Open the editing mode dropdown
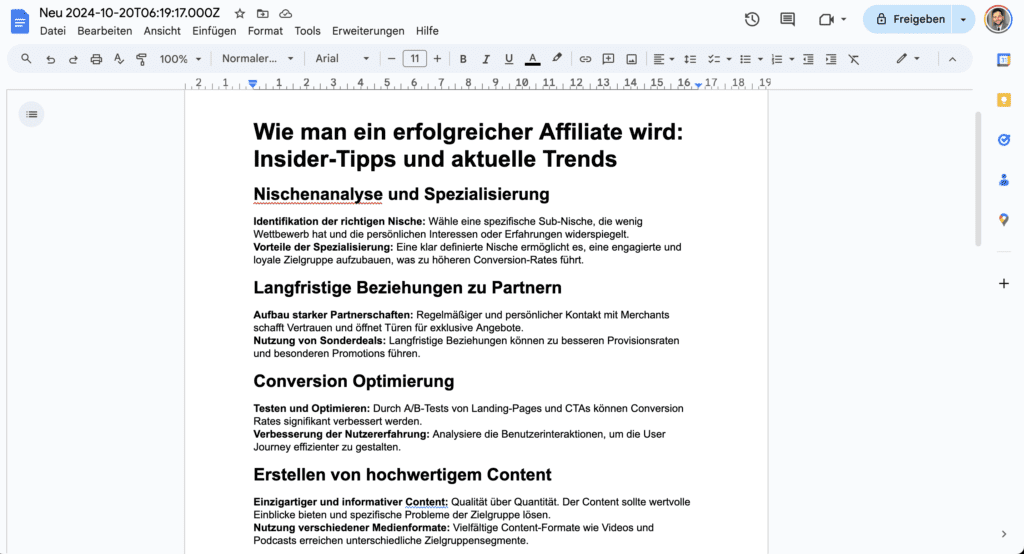1024x554 pixels. point(908,59)
